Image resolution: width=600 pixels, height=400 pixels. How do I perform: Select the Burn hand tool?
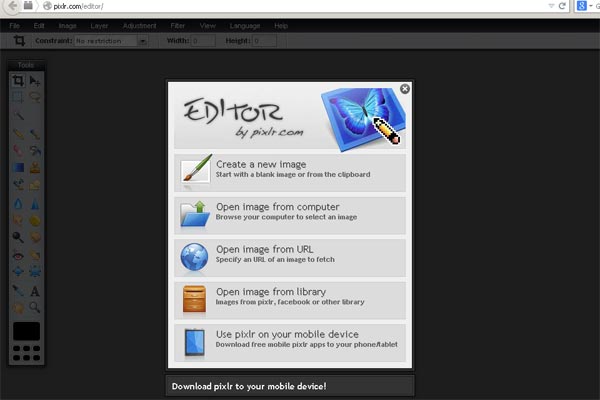click(x=35, y=237)
